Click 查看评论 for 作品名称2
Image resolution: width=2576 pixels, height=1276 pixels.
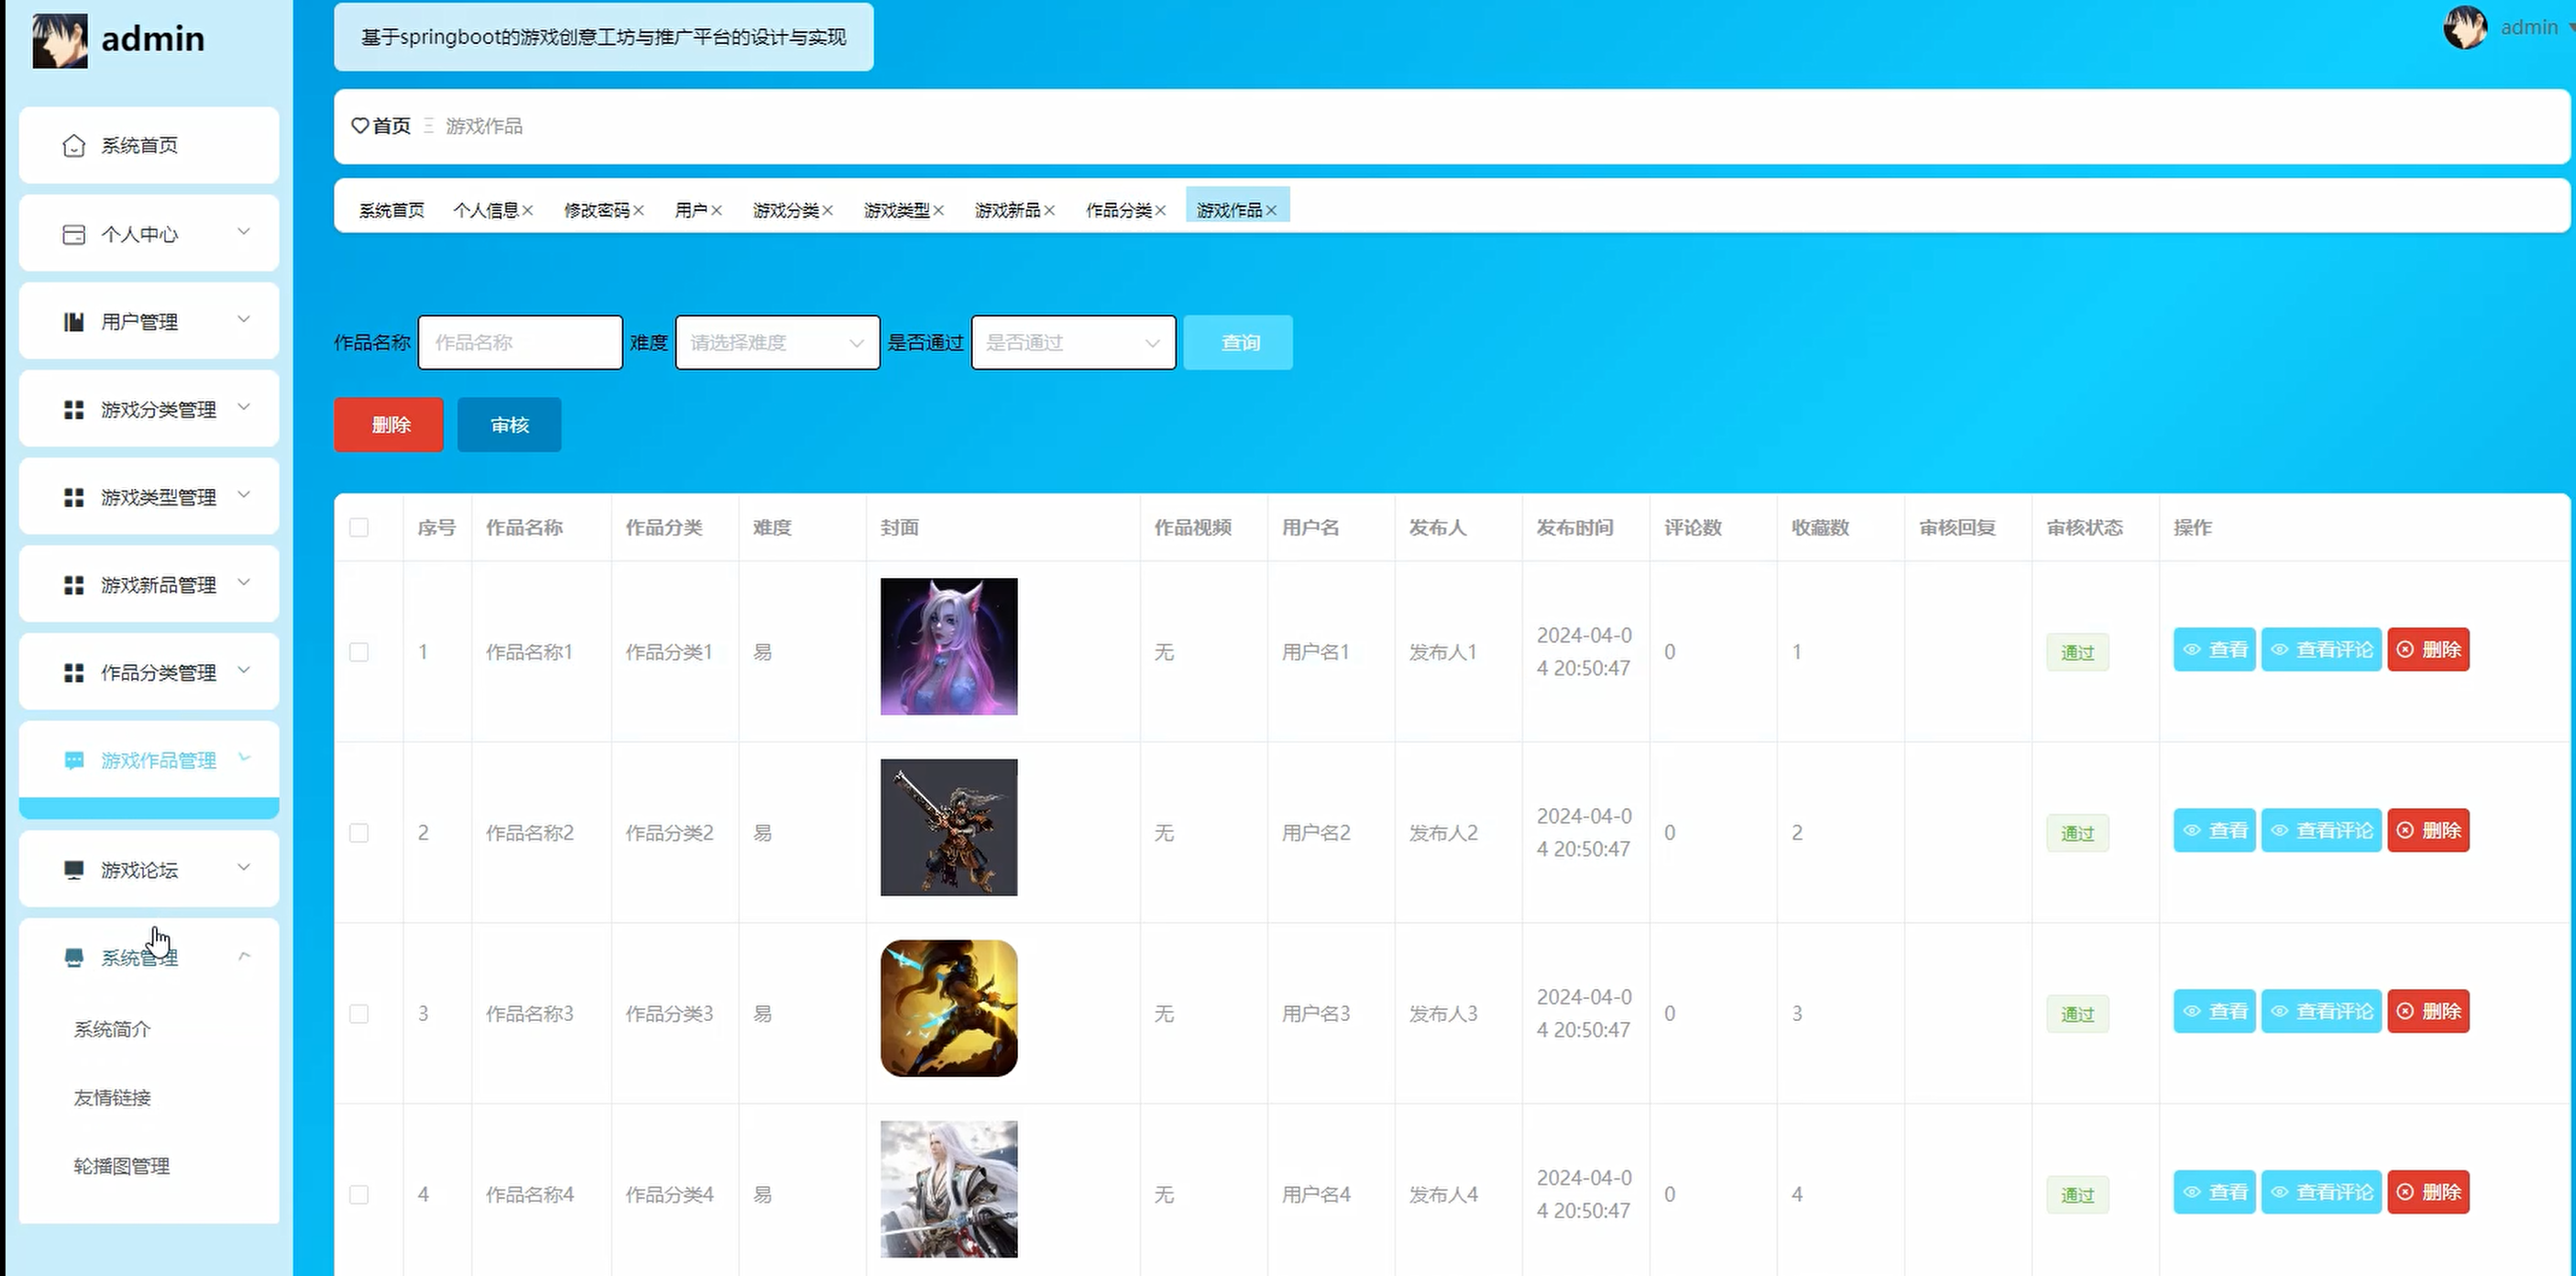tap(2321, 831)
